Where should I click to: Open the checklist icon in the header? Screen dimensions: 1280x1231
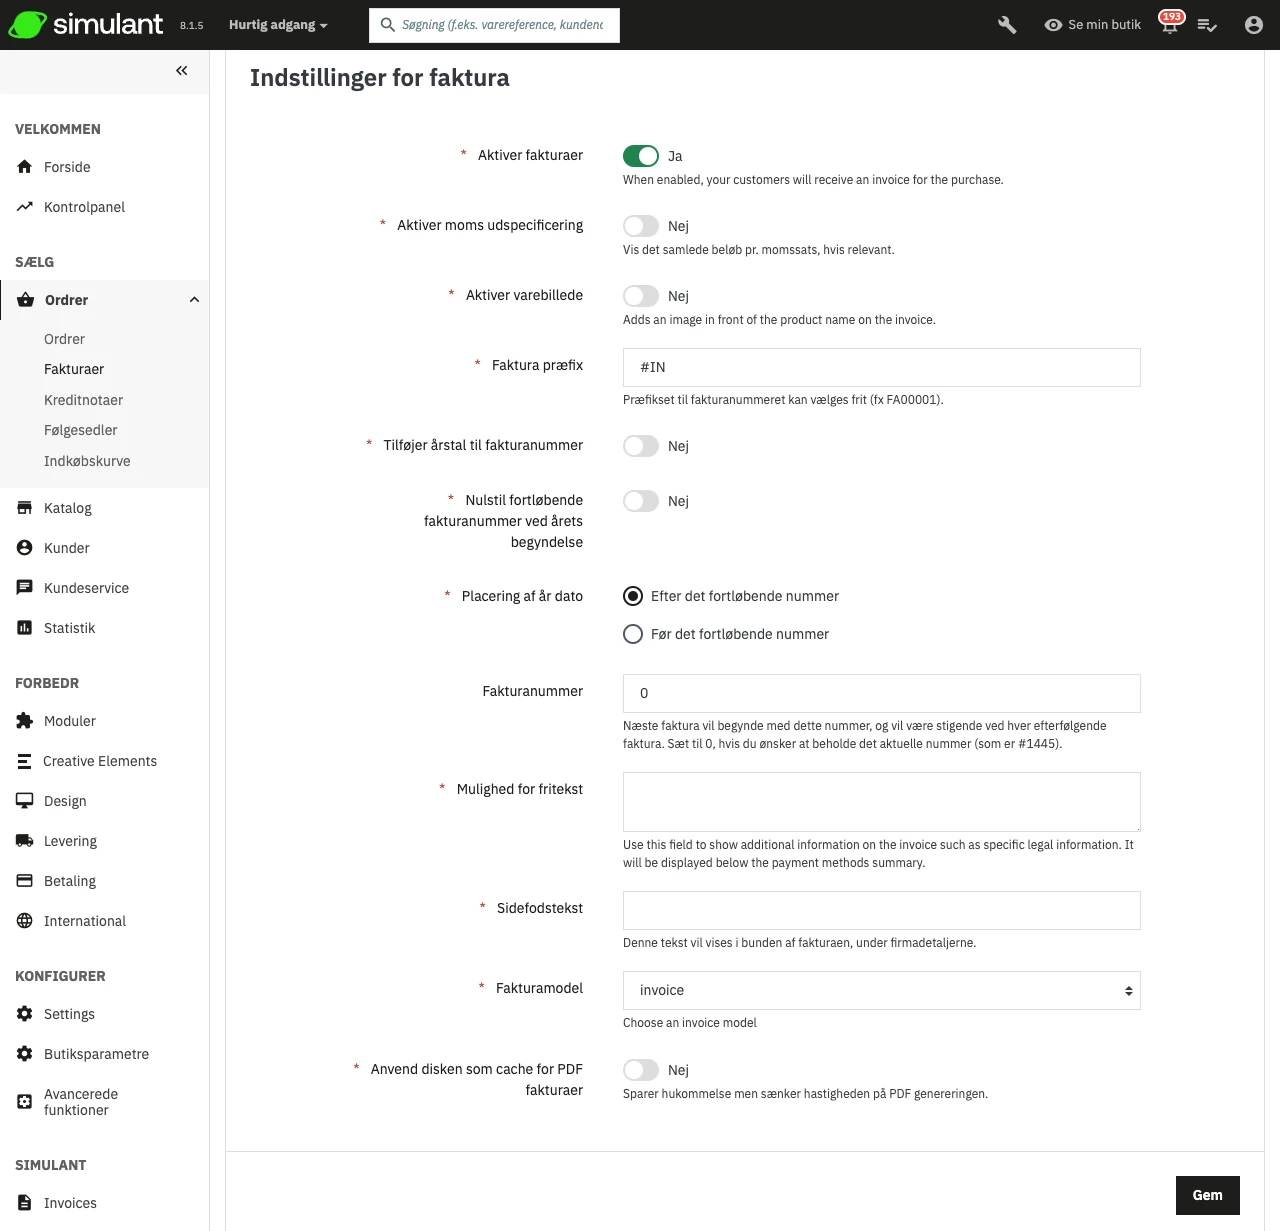pos(1207,25)
